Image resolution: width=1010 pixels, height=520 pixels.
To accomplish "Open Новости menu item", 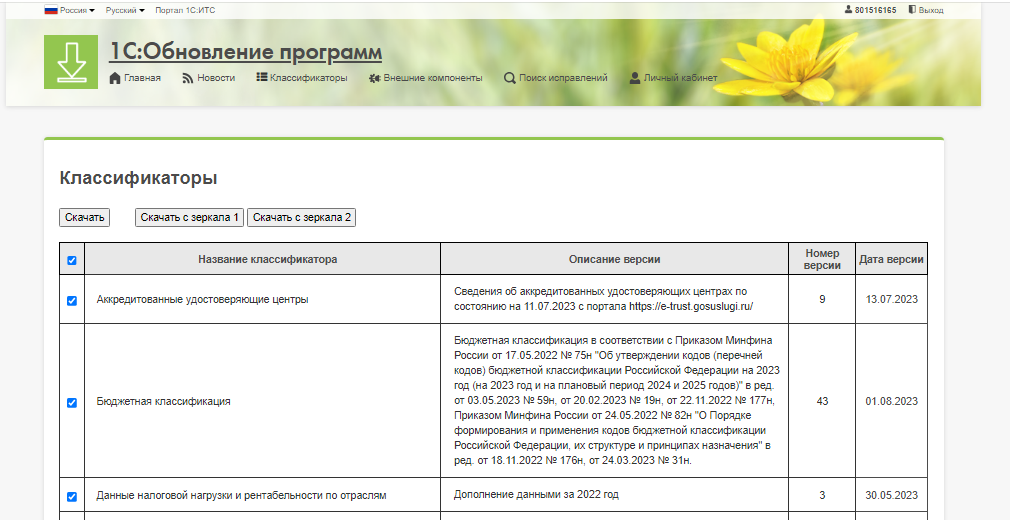I will 216,78.
